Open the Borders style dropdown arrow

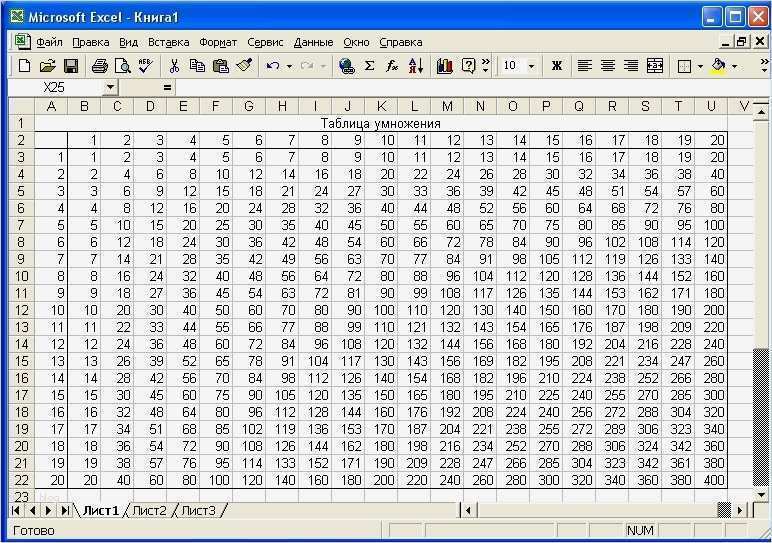coord(700,66)
